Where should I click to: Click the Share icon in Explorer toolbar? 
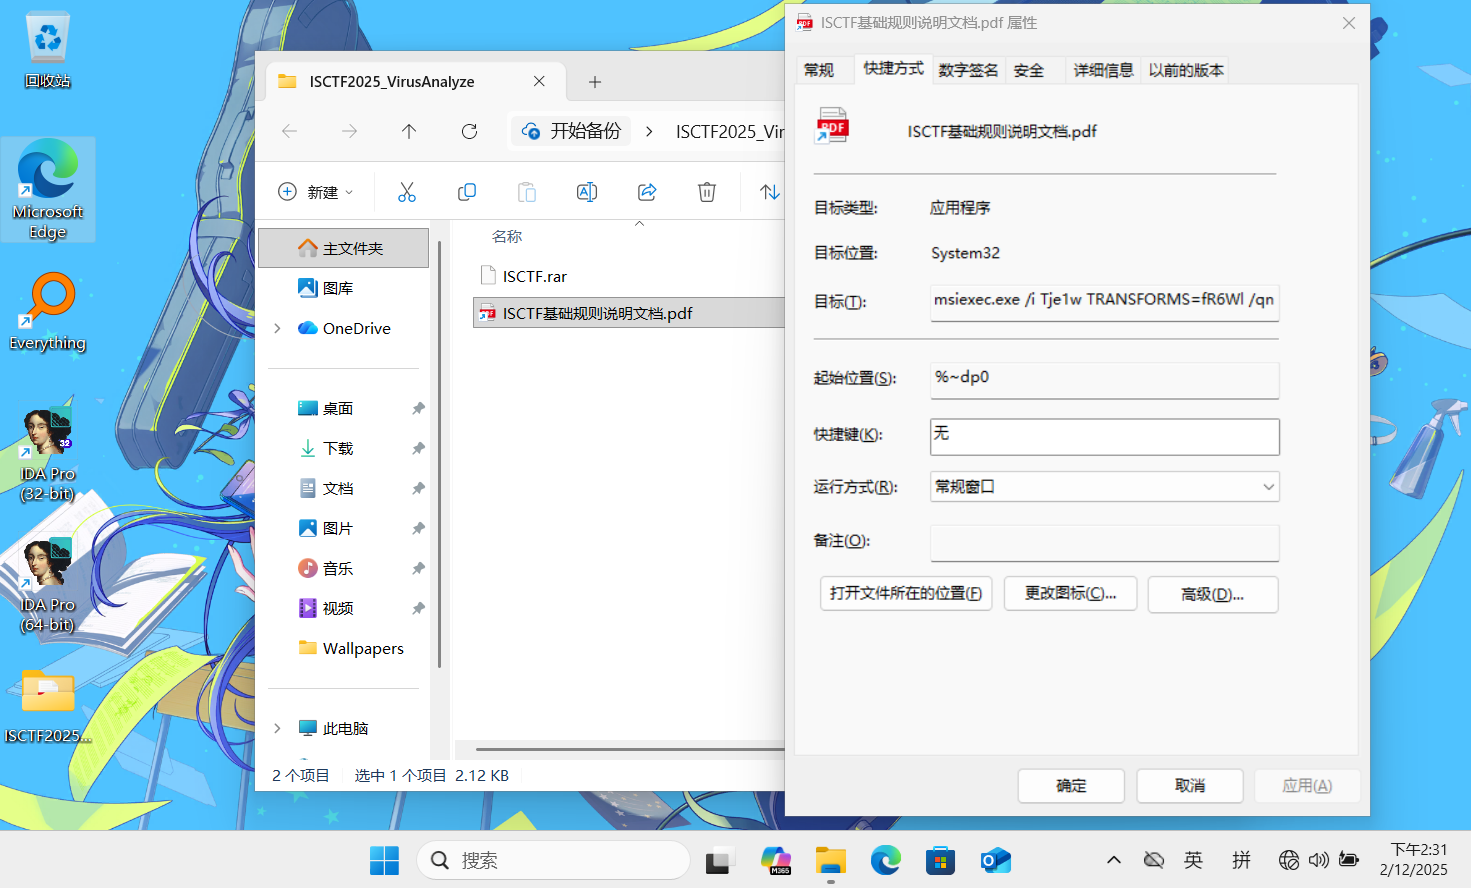(x=647, y=192)
